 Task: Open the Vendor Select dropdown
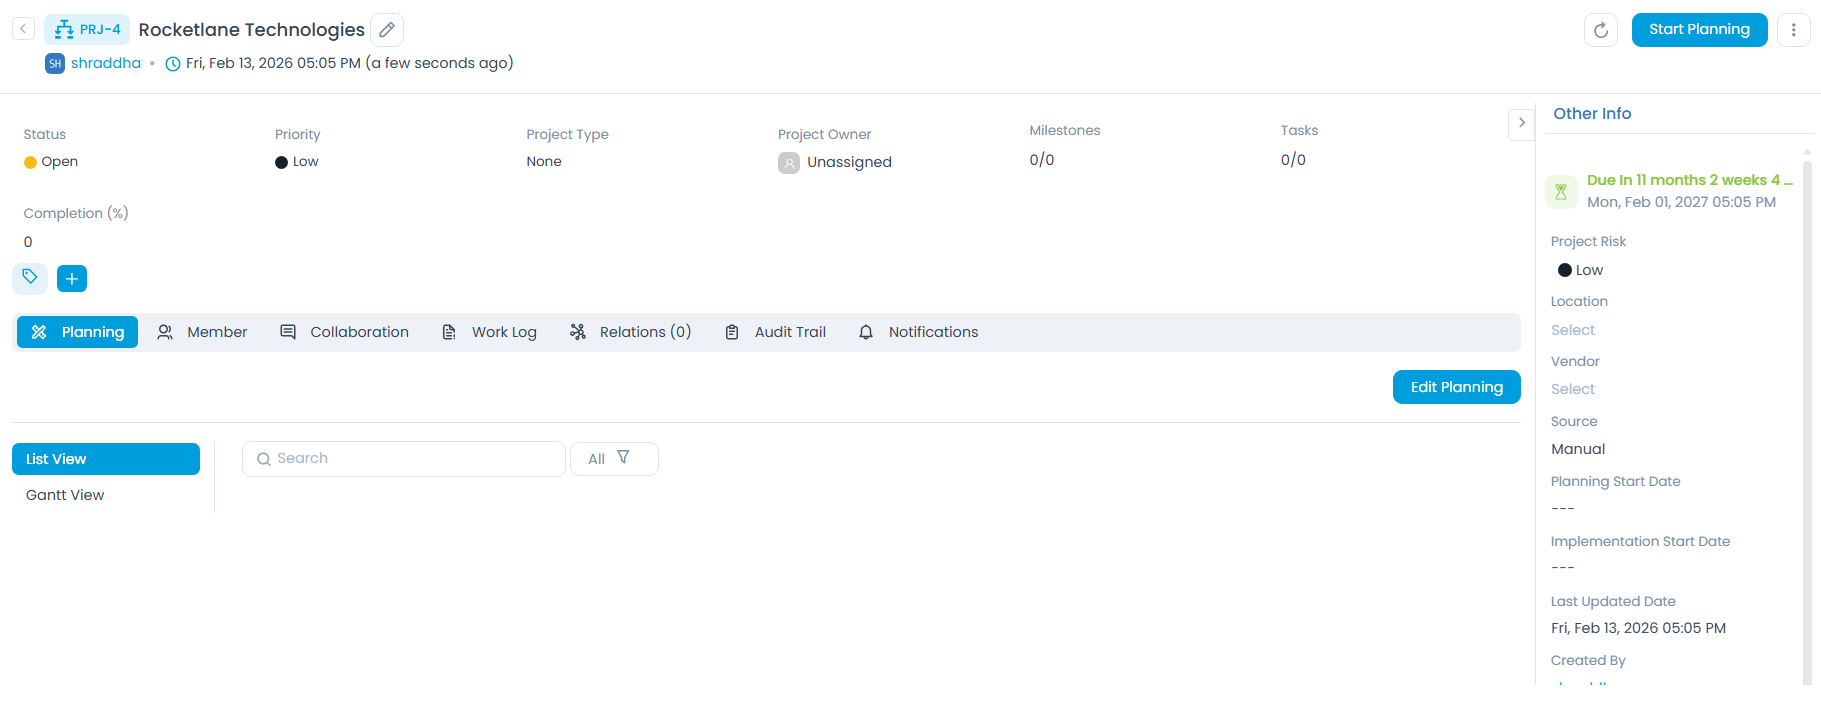point(1573,389)
